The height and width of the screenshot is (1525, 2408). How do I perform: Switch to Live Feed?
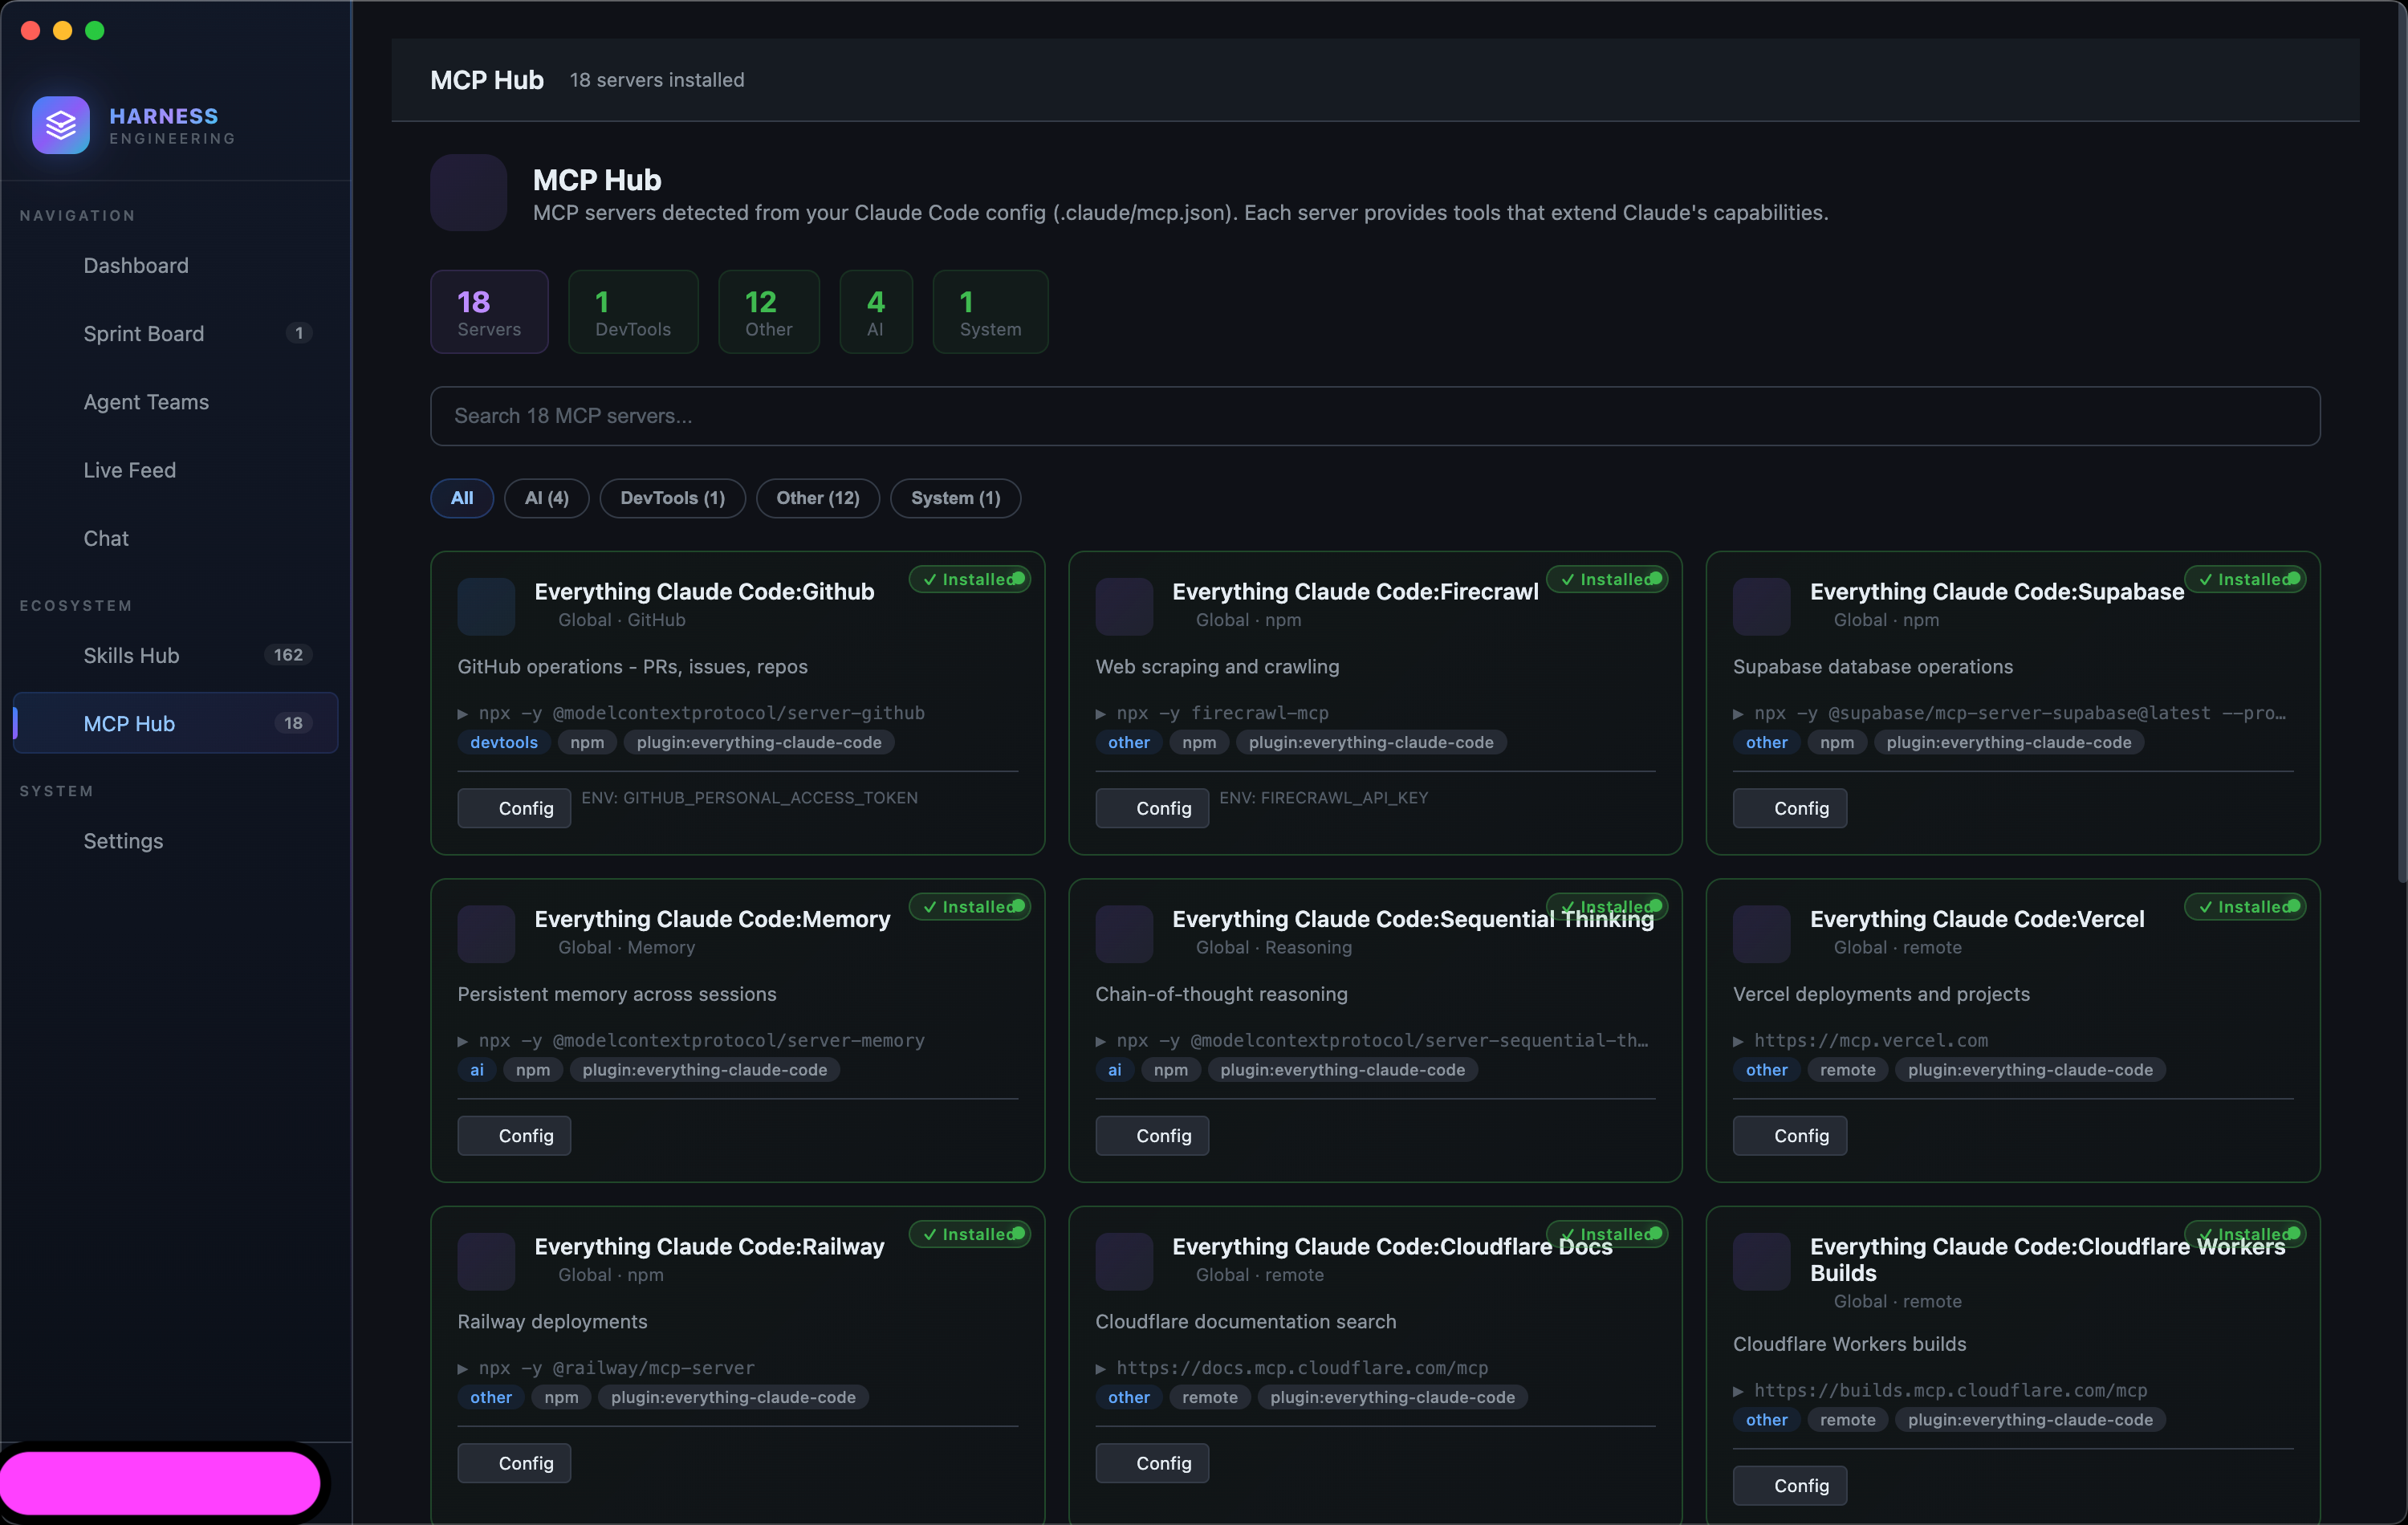(x=176, y=470)
